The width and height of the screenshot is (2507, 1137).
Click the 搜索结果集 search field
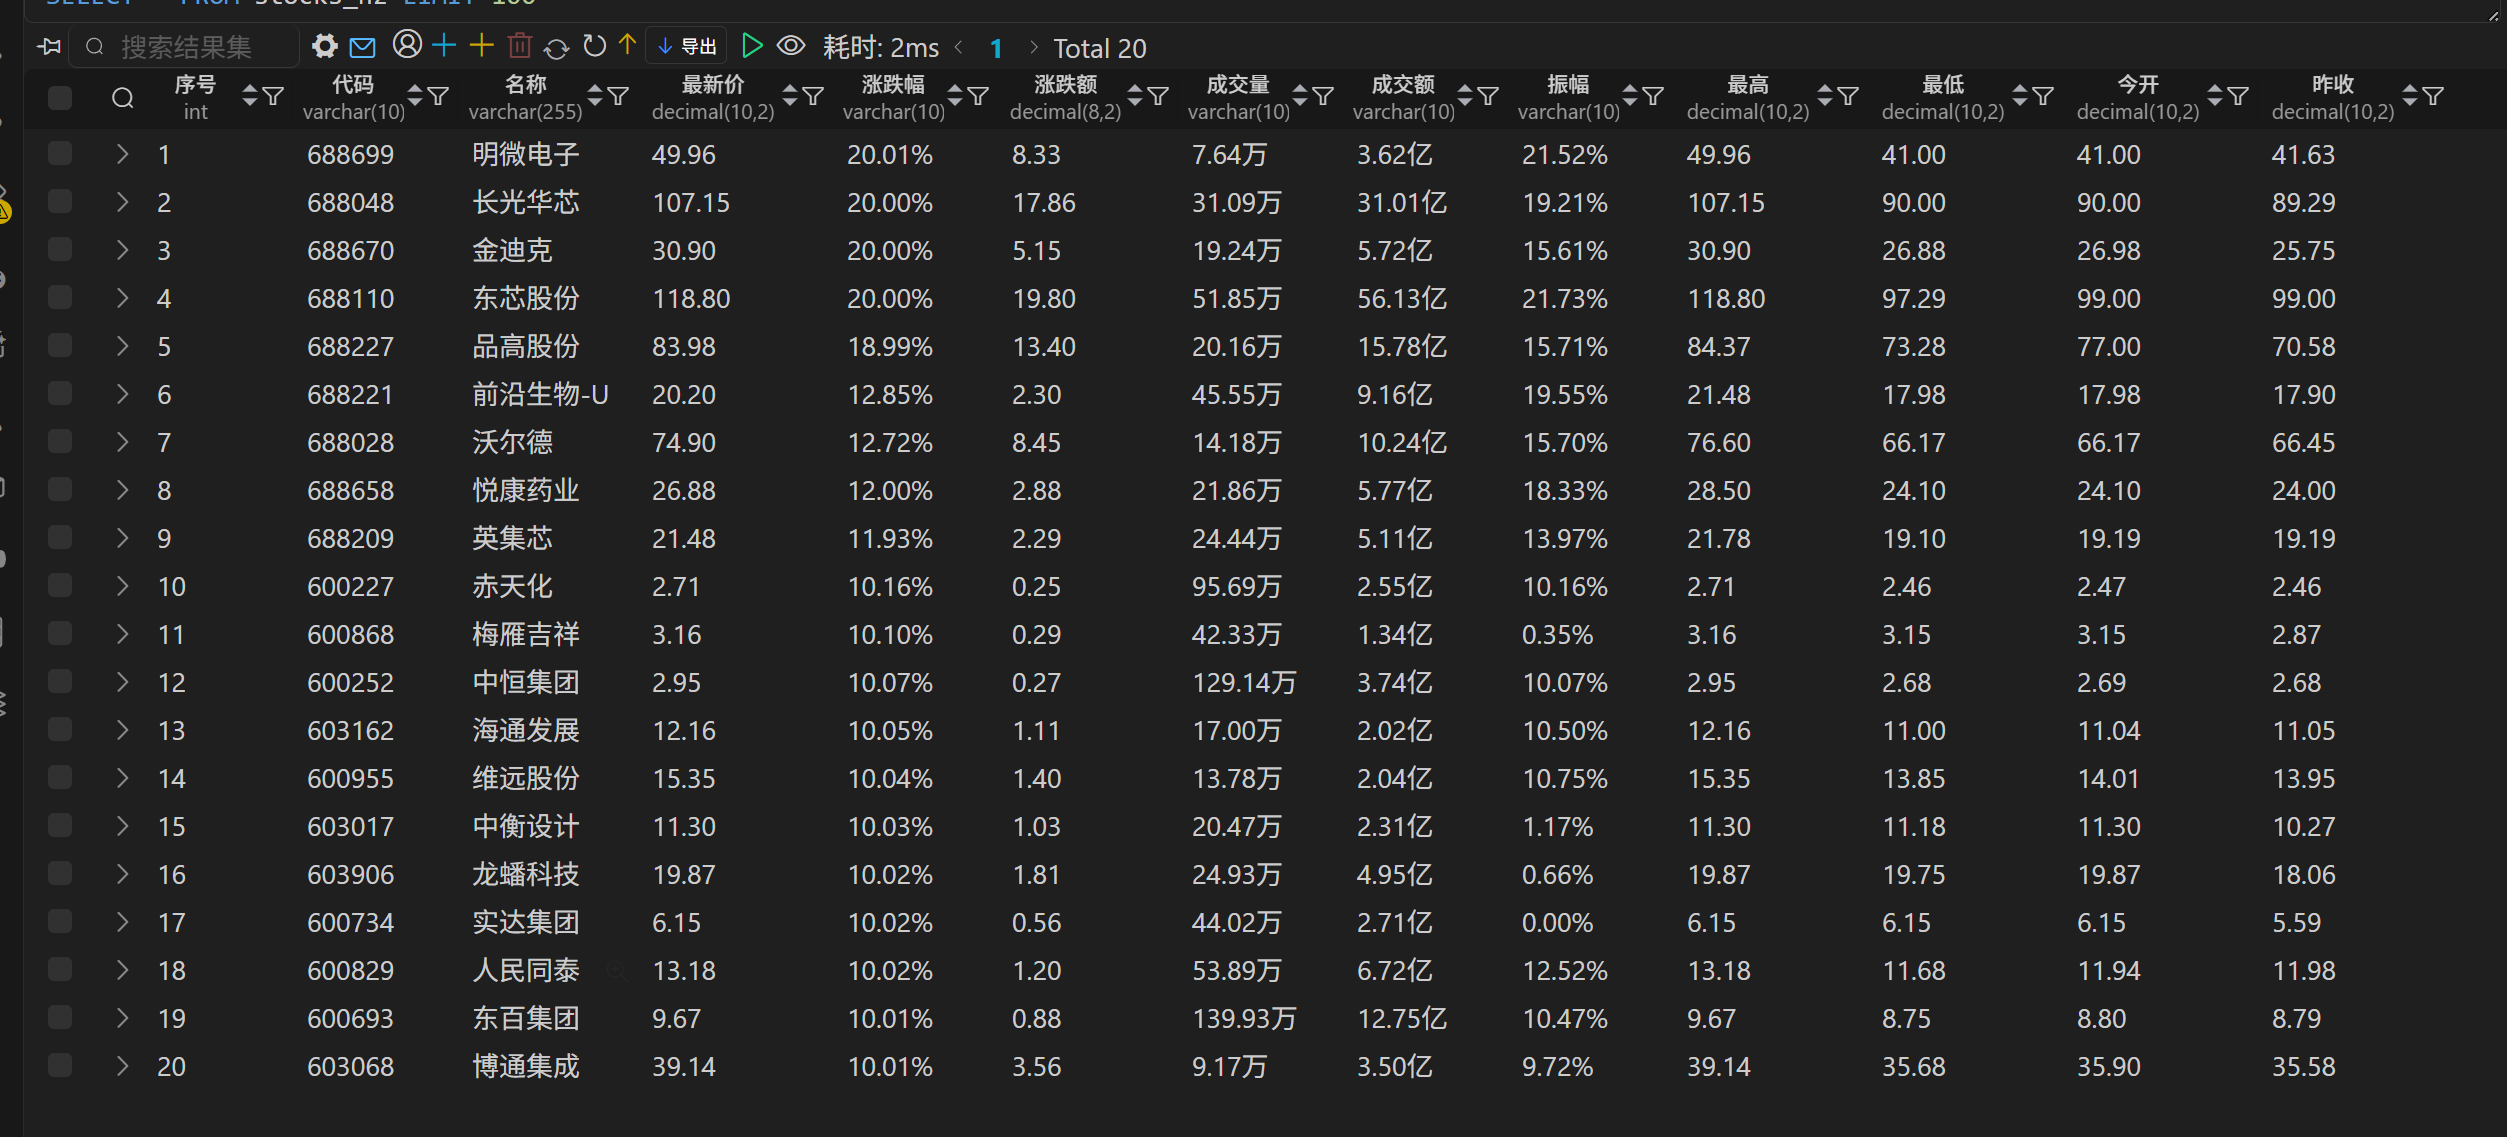click(185, 46)
